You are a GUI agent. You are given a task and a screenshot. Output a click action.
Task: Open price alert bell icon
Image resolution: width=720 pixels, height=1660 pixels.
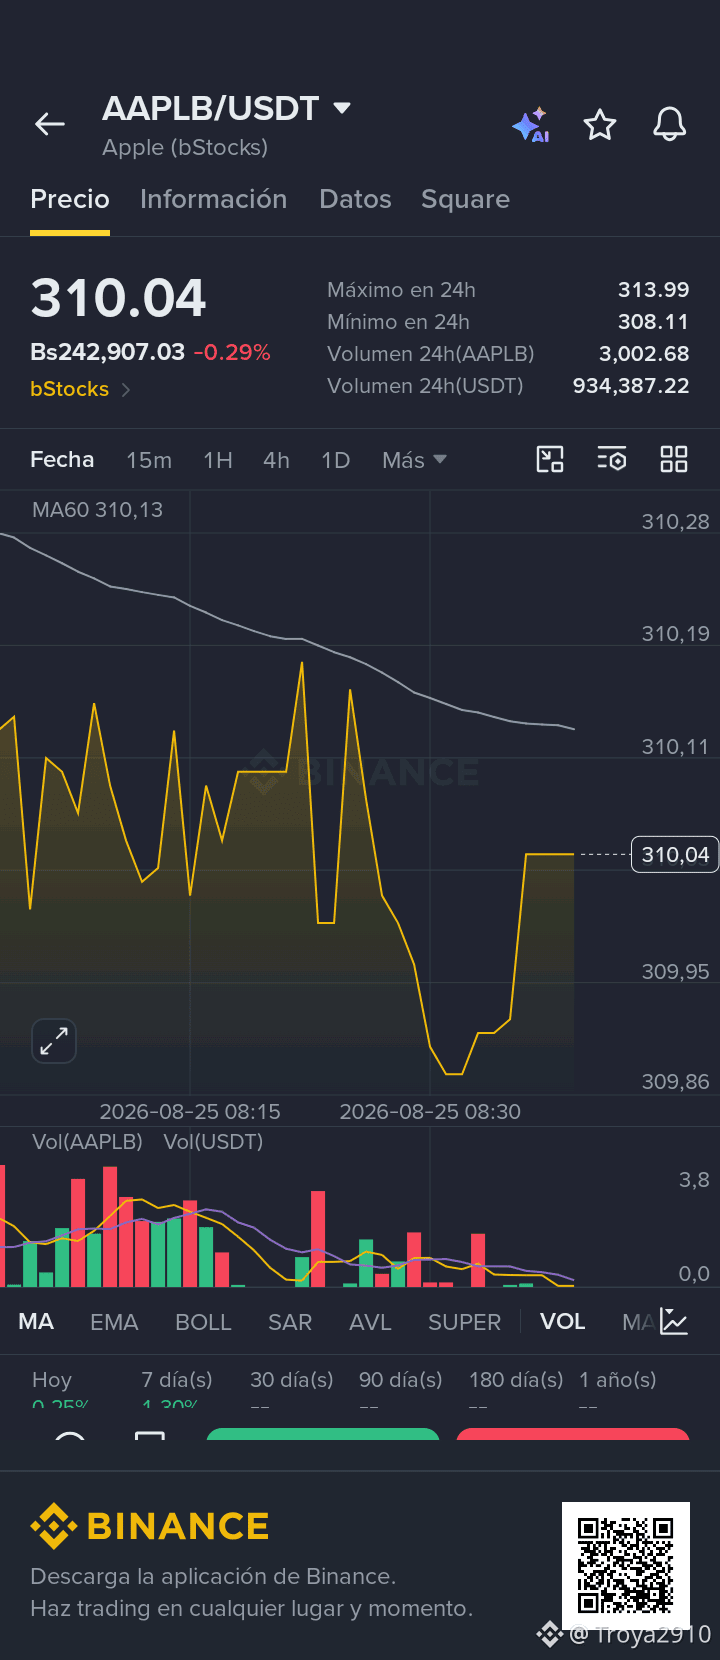tap(670, 124)
